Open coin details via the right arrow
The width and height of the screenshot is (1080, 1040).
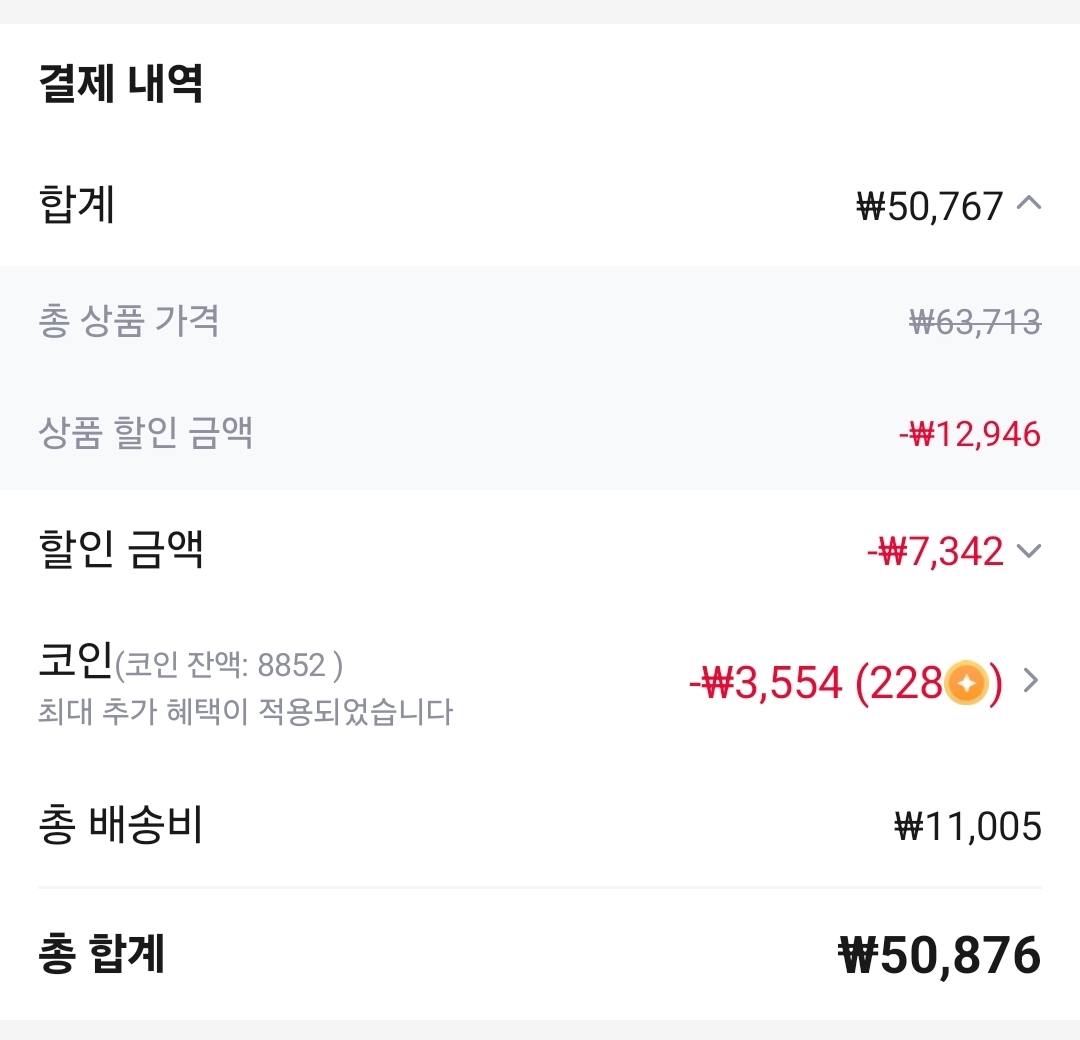point(1029,682)
